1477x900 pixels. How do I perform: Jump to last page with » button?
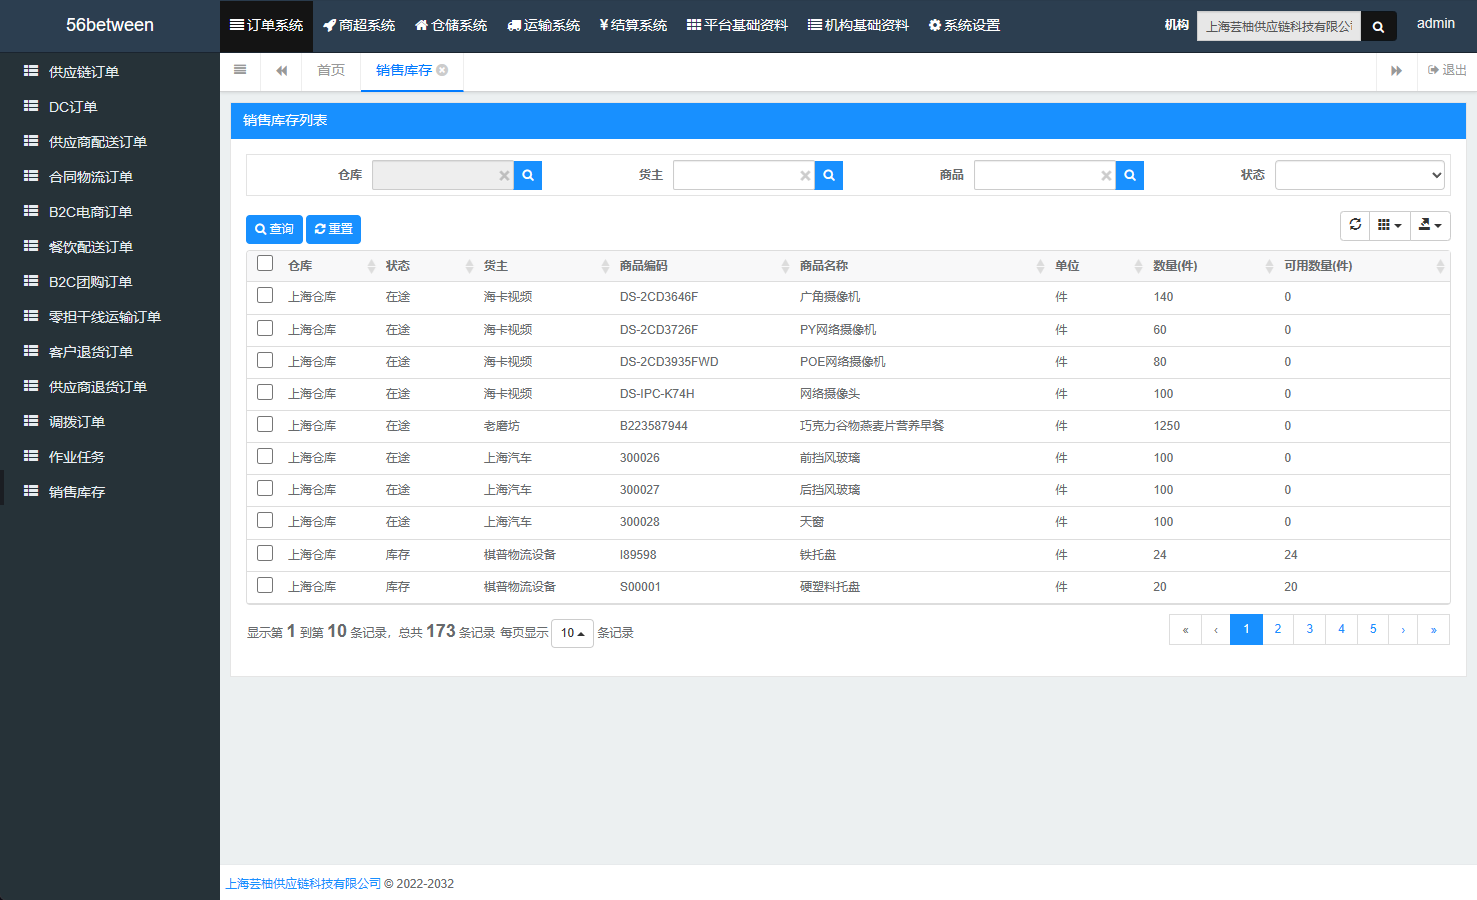tap(1433, 629)
